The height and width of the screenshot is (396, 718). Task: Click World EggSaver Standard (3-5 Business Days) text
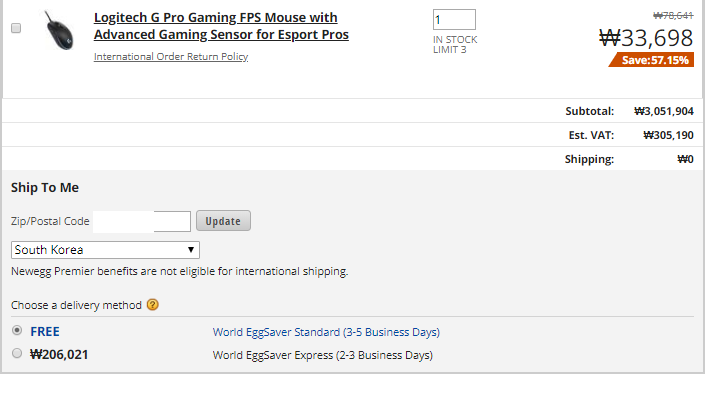(x=326, y=332)
